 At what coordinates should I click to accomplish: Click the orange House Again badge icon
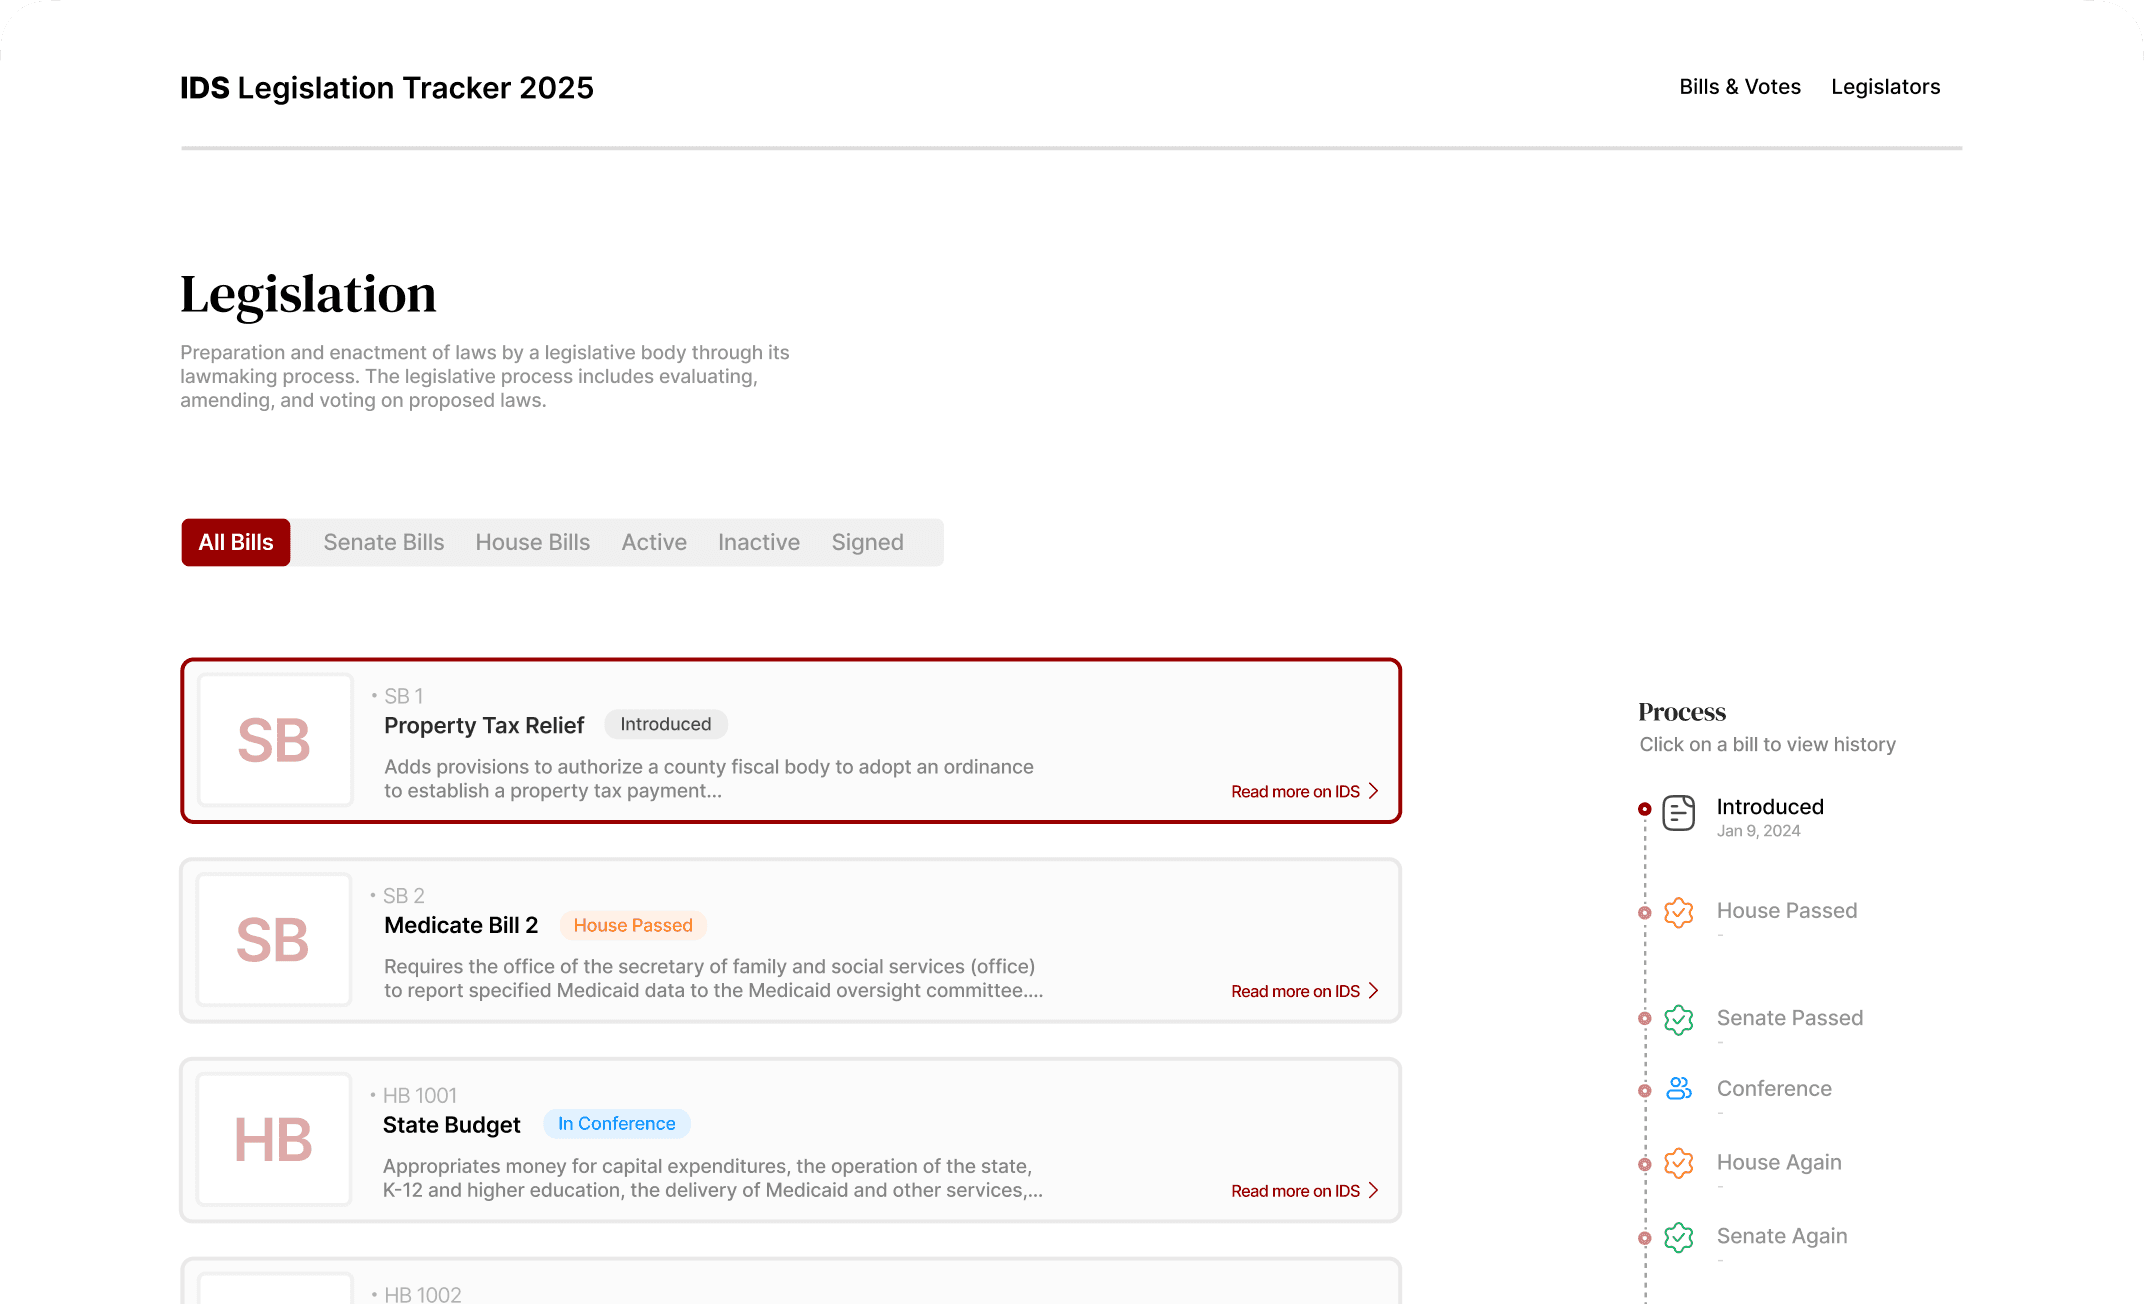click(x=1678, y=1163)
